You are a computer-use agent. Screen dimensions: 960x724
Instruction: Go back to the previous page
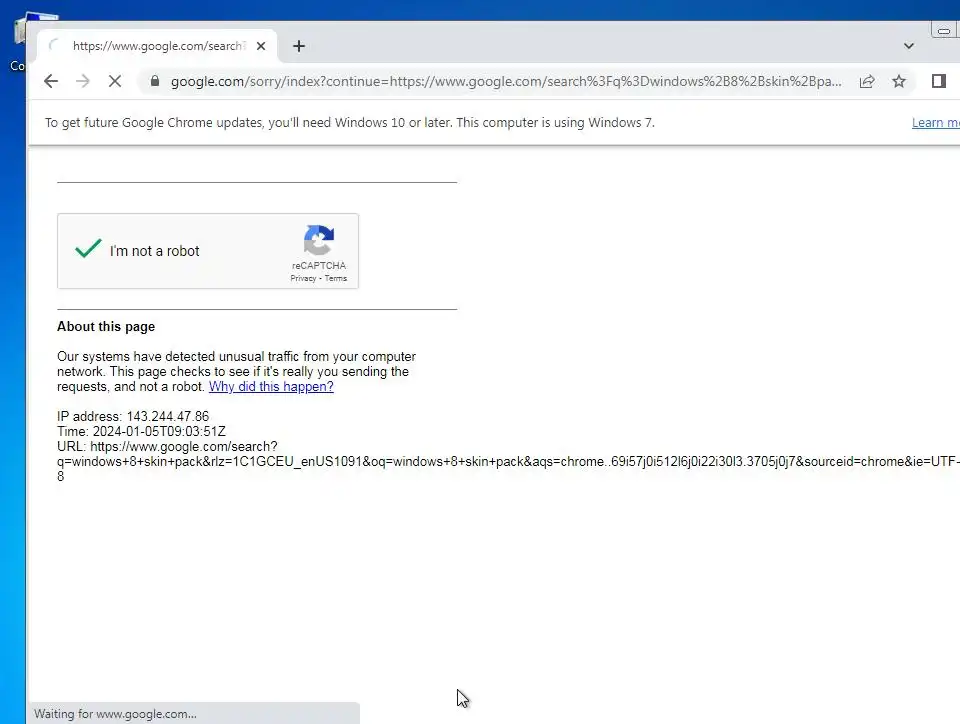pos(51,81)
